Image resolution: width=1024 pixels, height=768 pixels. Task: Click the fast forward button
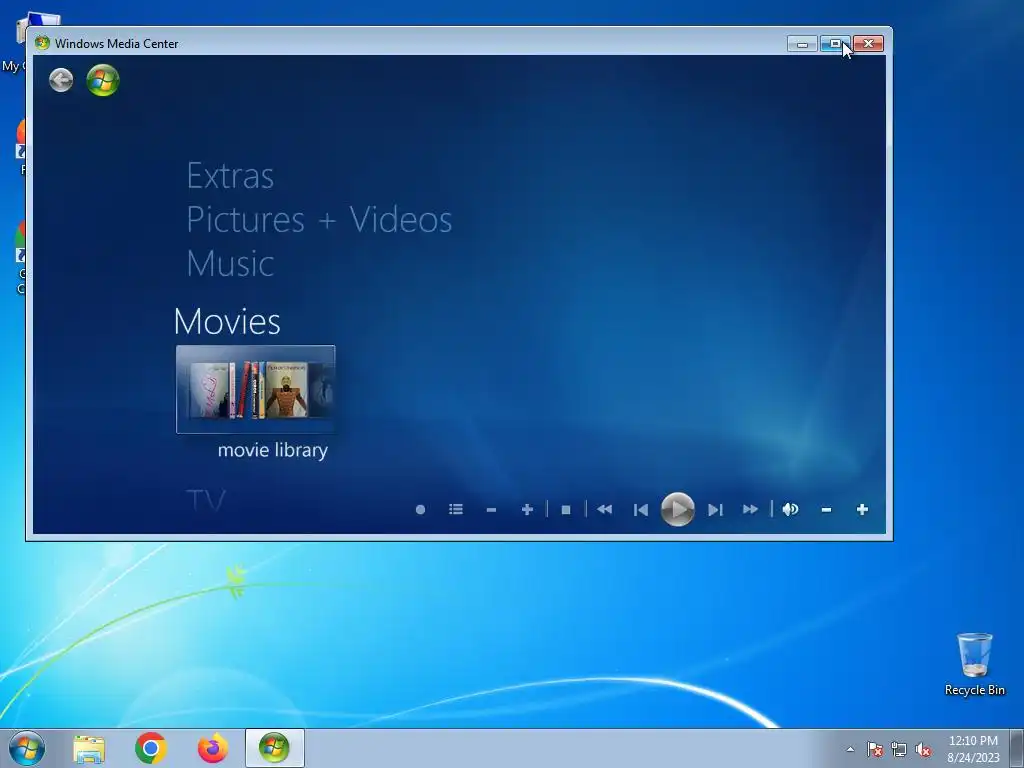750,509
